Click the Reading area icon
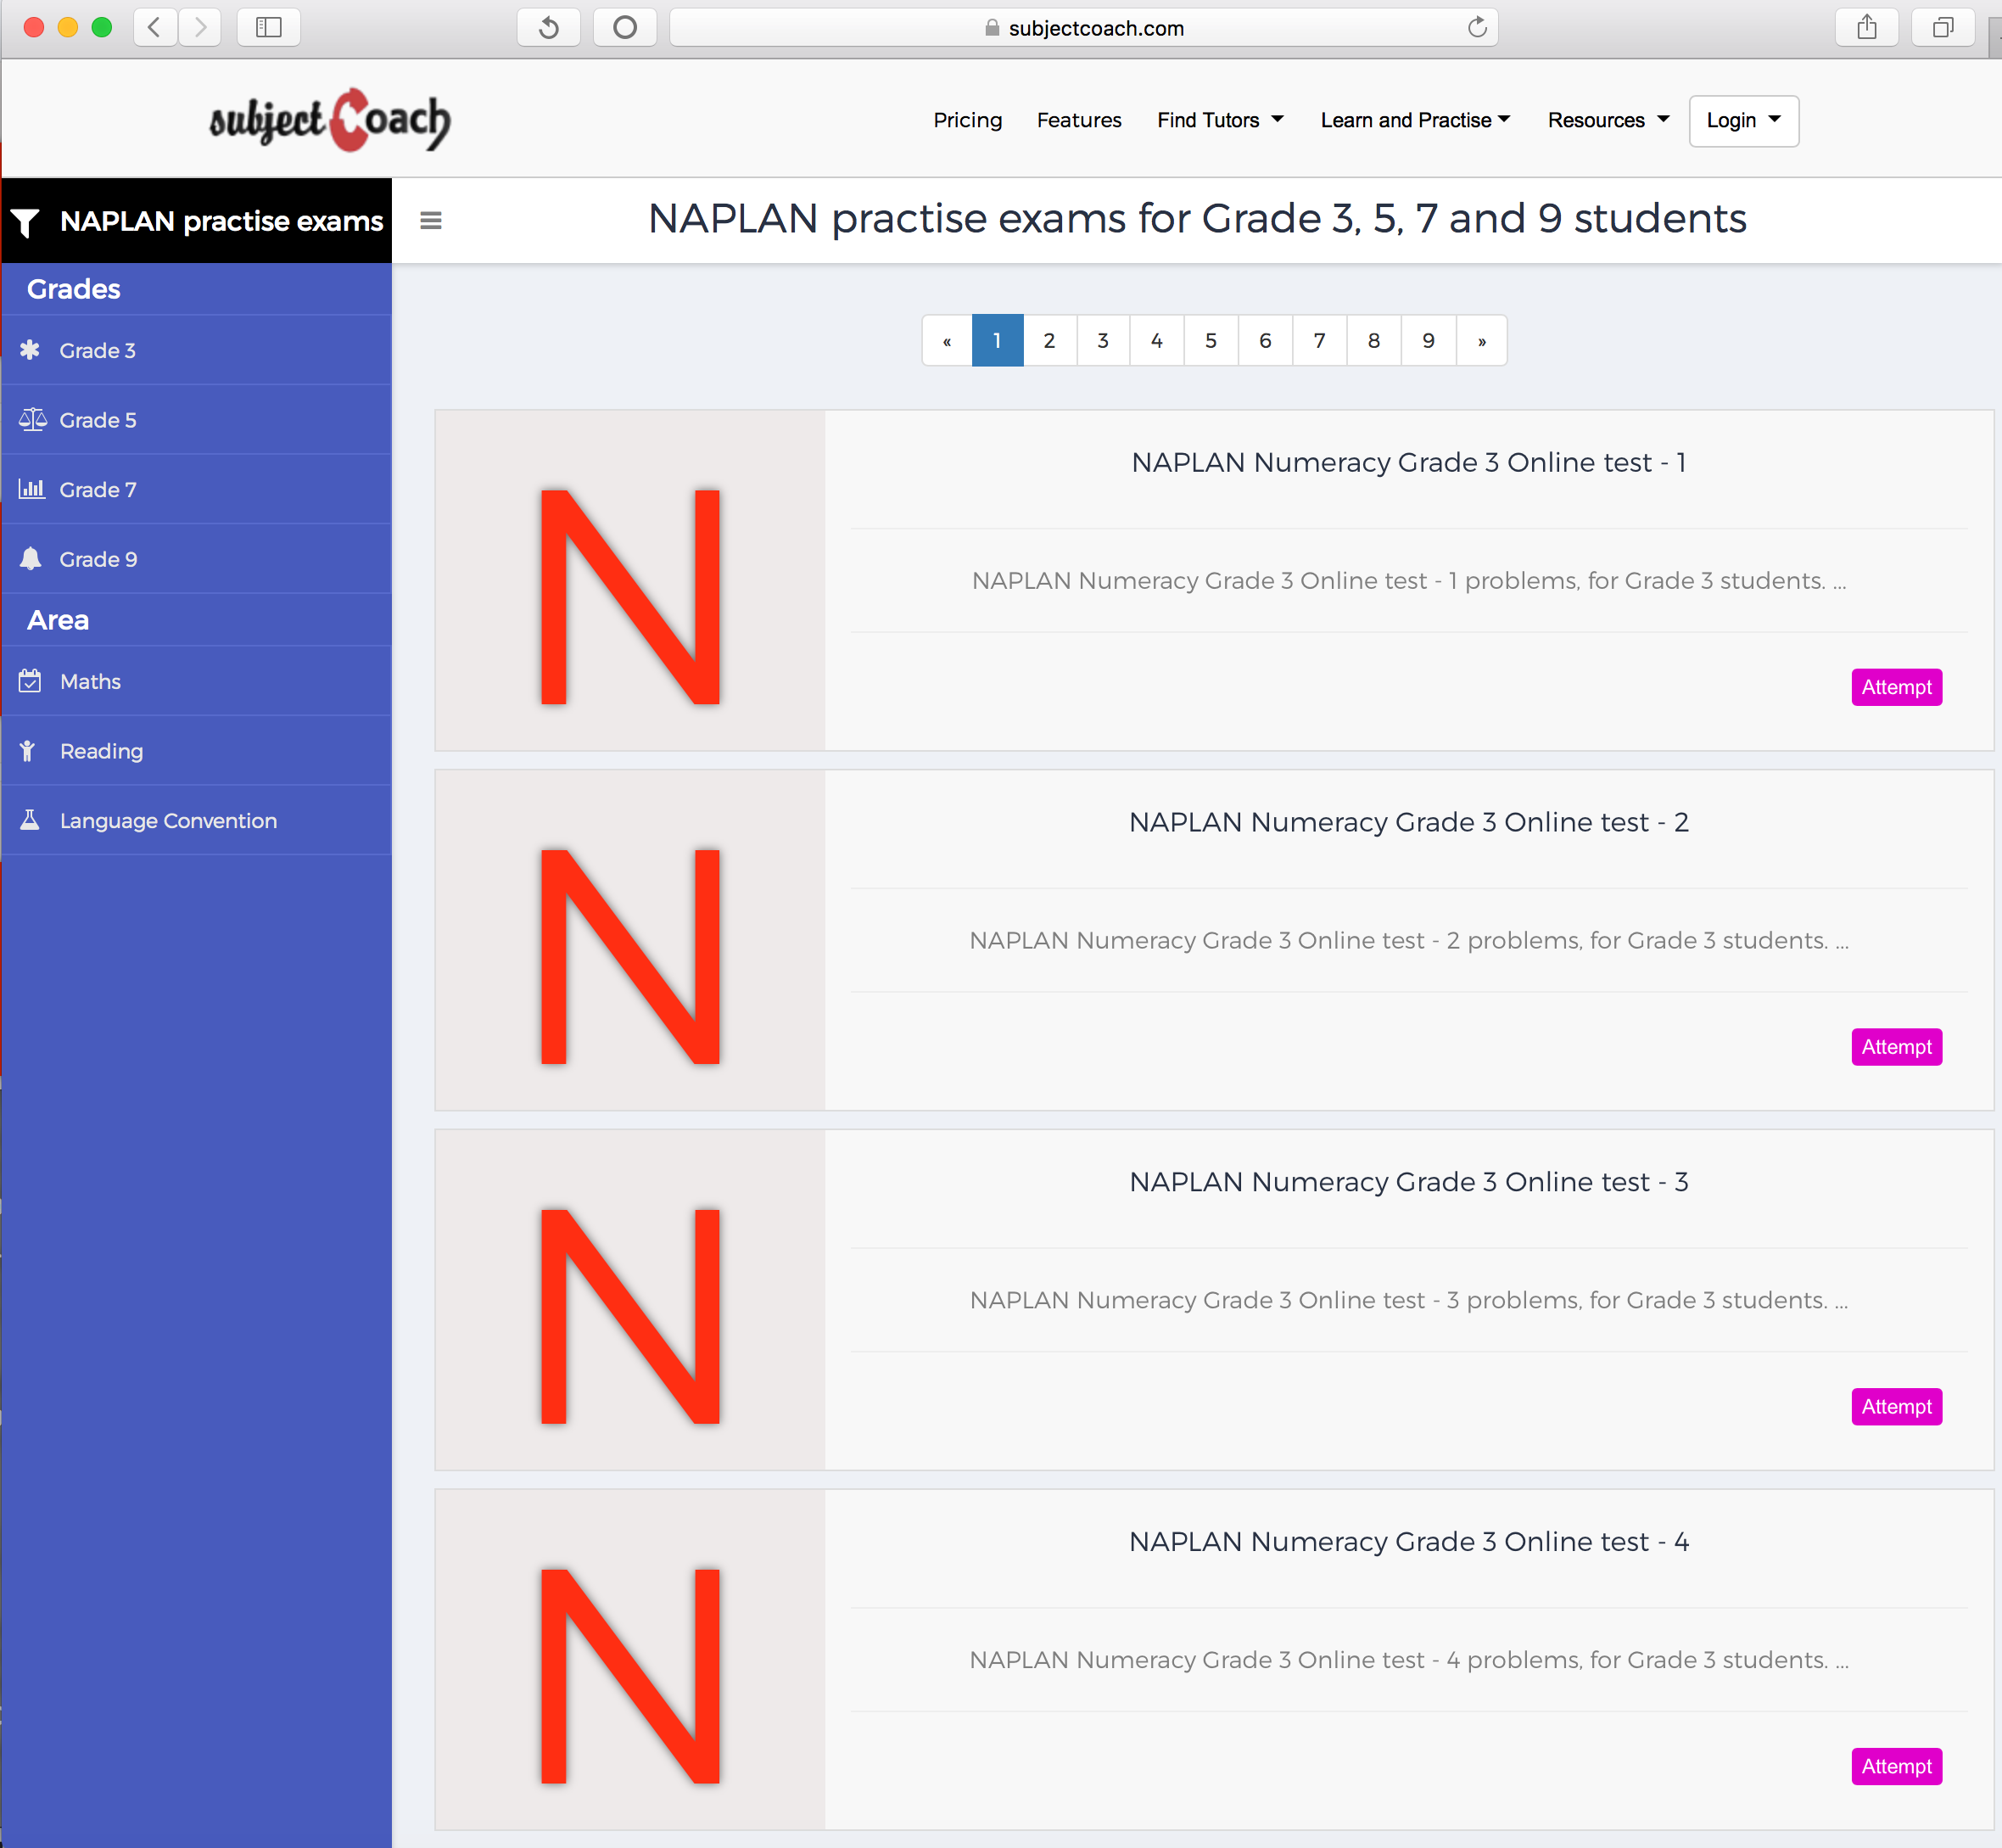The width and height of the screenshot is (2002, 1848). click(x=29, y=750)
